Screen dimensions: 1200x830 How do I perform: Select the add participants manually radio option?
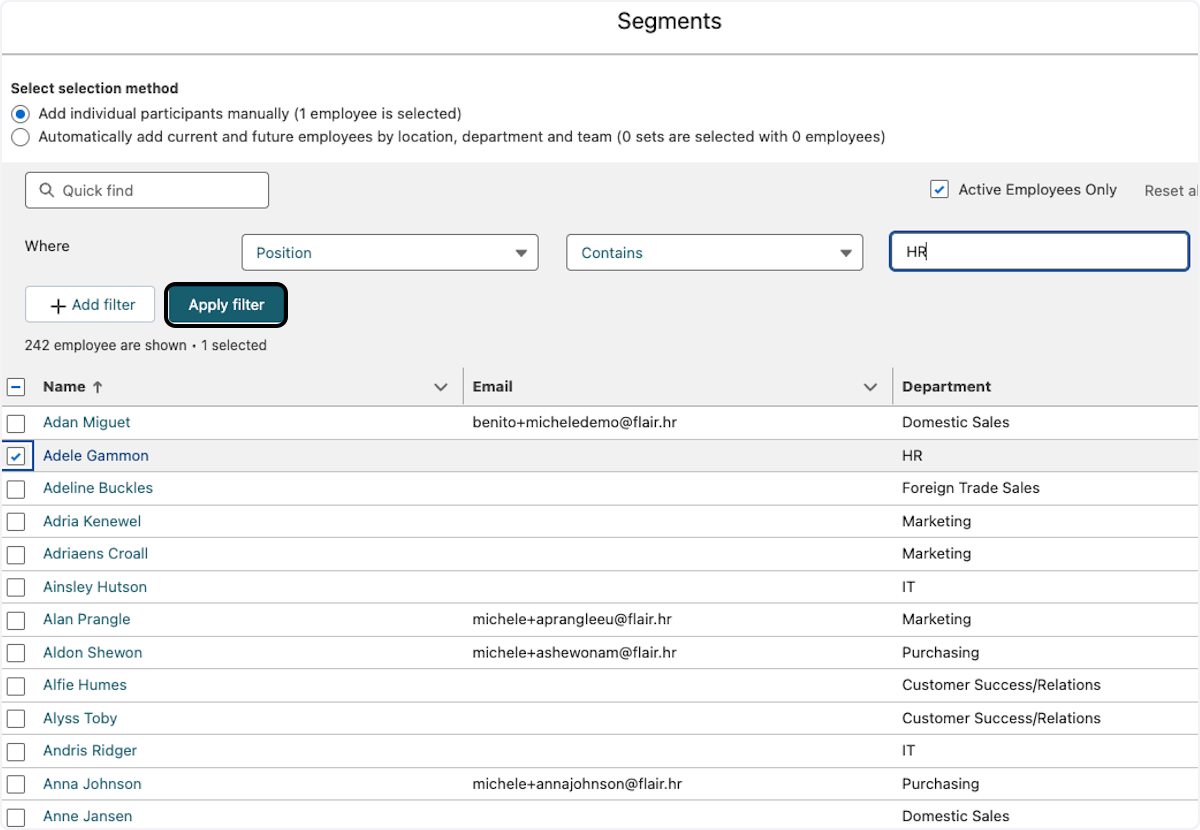point(20,113)
